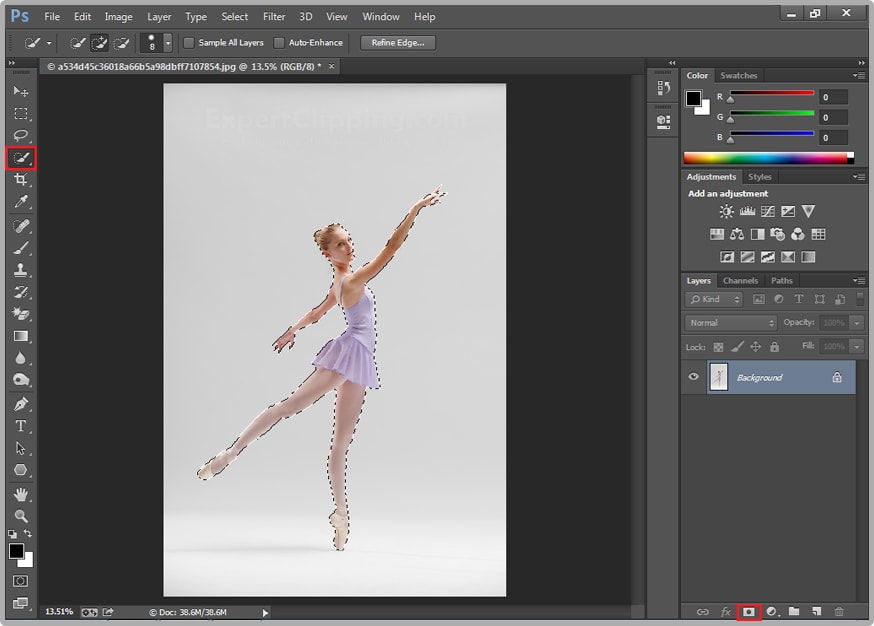Select the Quick Selection tool
The height and width of the screenshot is (626, 874).
click(21, 158)
